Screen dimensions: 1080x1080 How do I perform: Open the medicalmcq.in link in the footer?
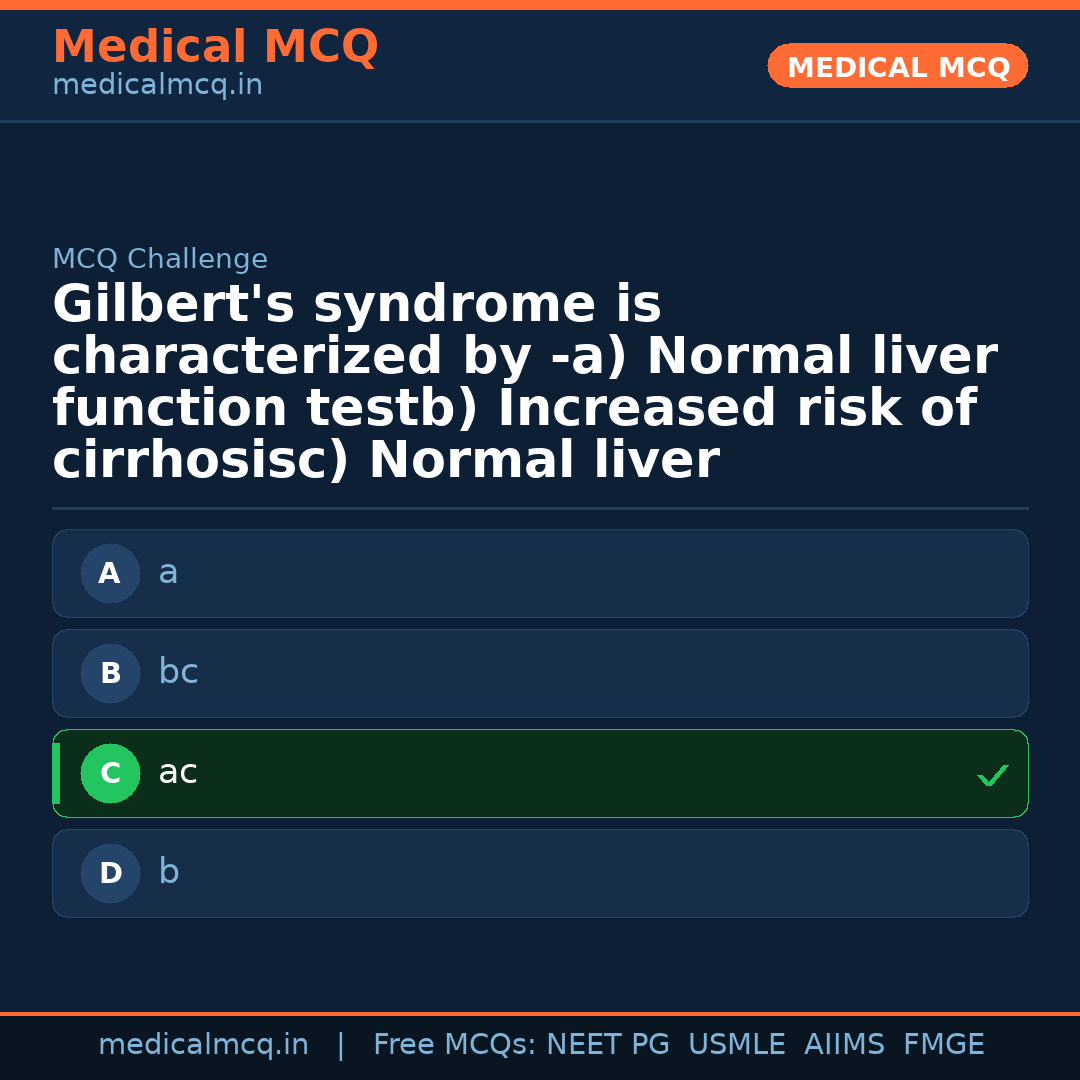tap(203, 1045)
